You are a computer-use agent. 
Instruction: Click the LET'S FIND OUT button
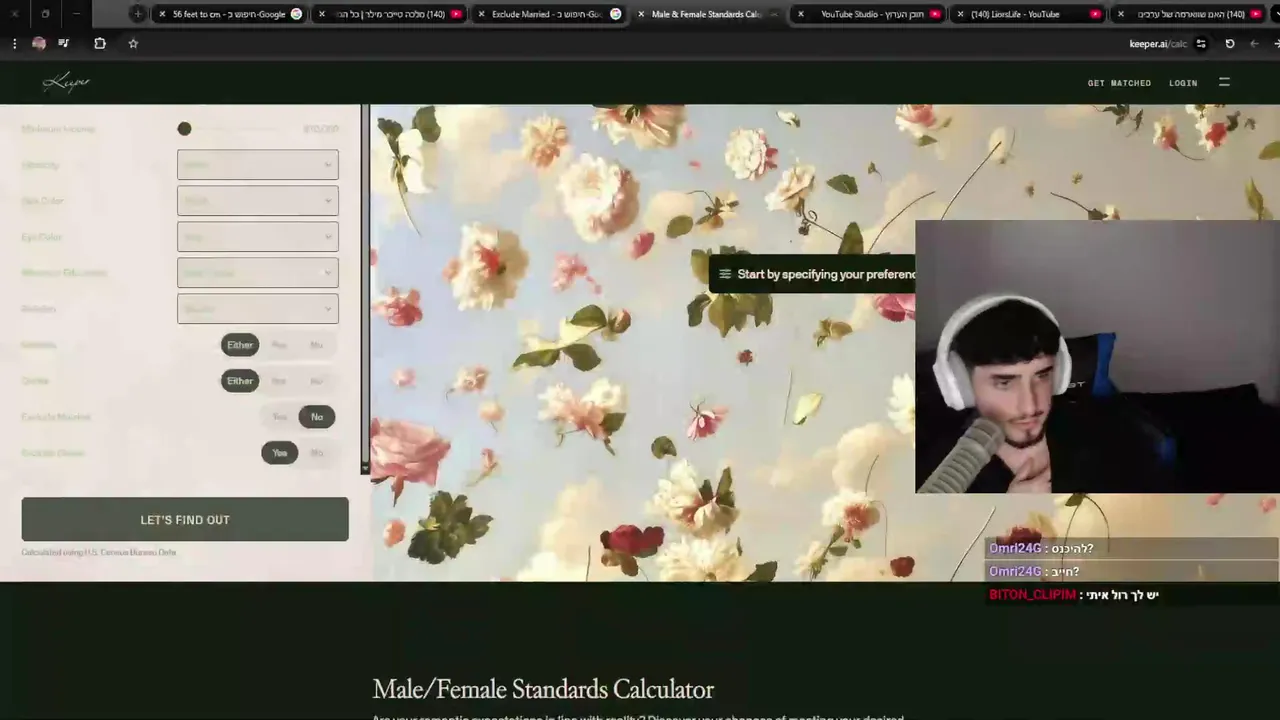click(x=185, y=520)
